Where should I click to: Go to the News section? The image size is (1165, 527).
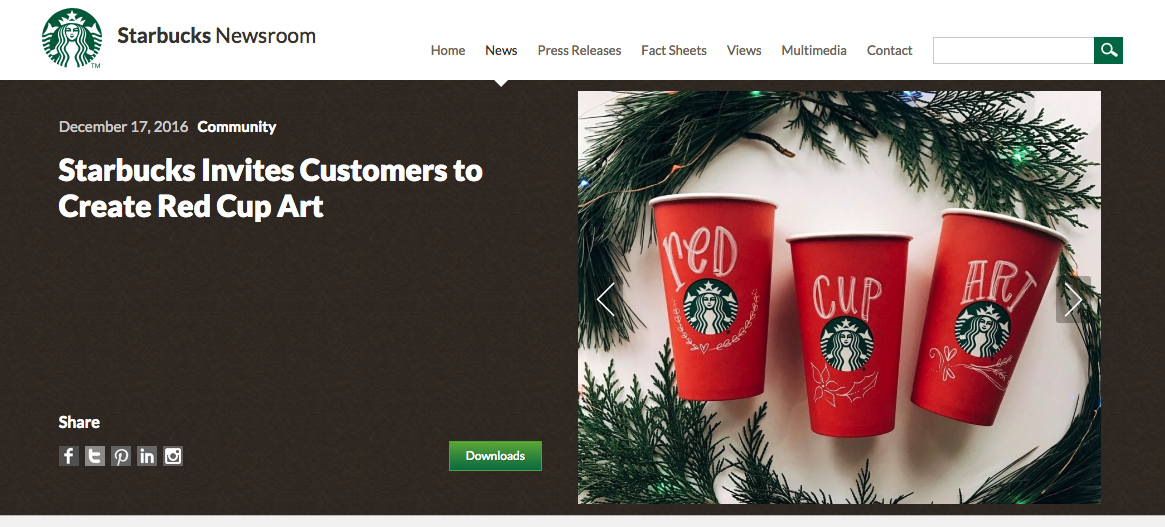pyautogui.click(x=501, y=51)
